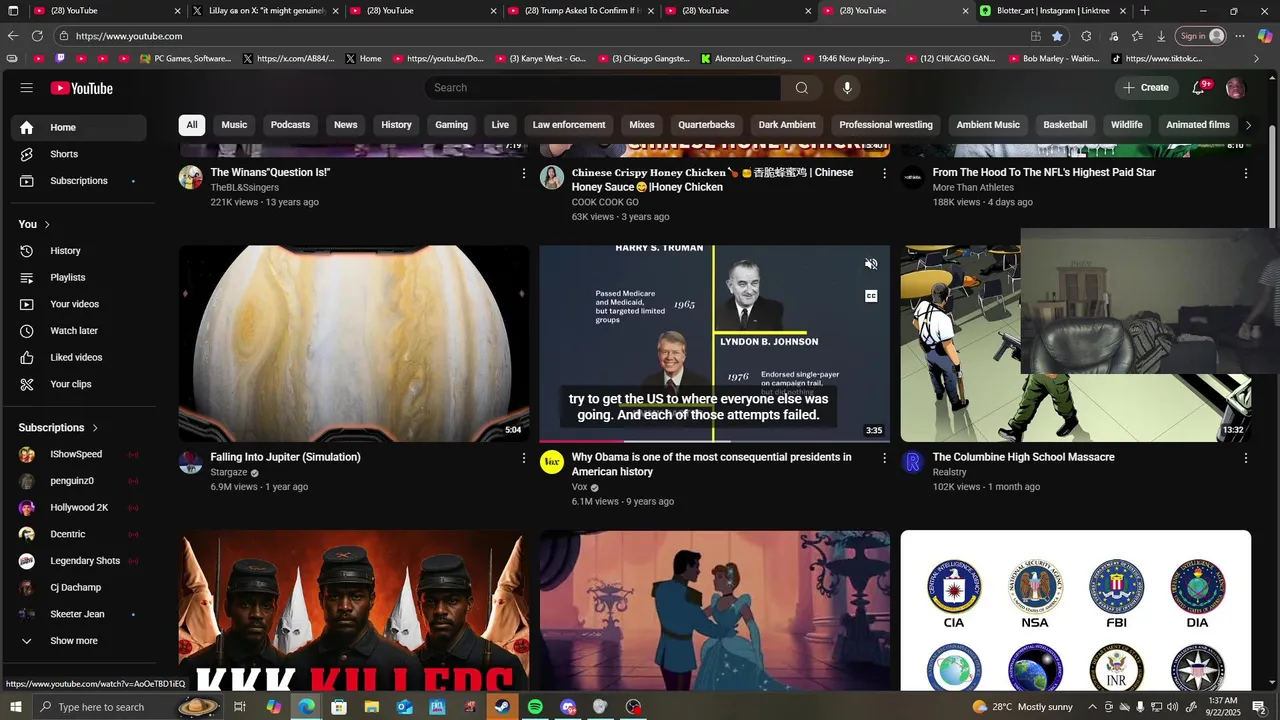Open options for From The Hood video
1280x720 pixels.
click(x=1246, y=173)
